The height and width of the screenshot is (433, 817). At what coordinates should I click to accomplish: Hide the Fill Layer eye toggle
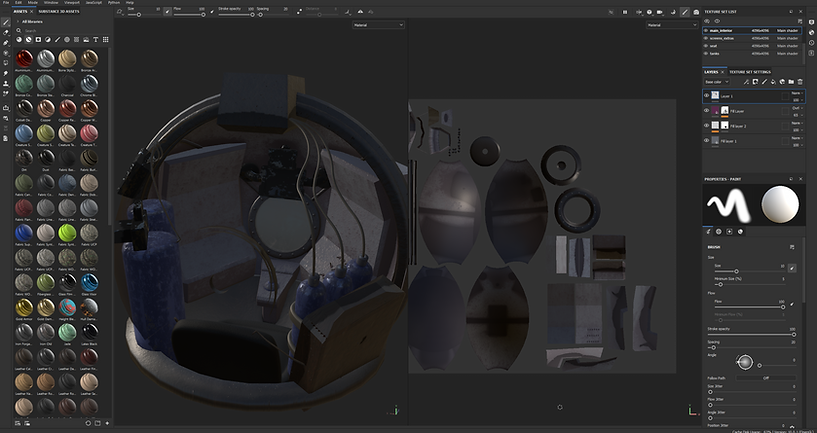707,110
